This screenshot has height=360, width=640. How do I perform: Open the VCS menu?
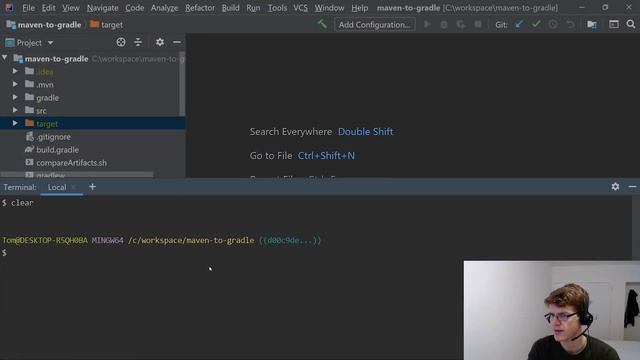point(300,8)
